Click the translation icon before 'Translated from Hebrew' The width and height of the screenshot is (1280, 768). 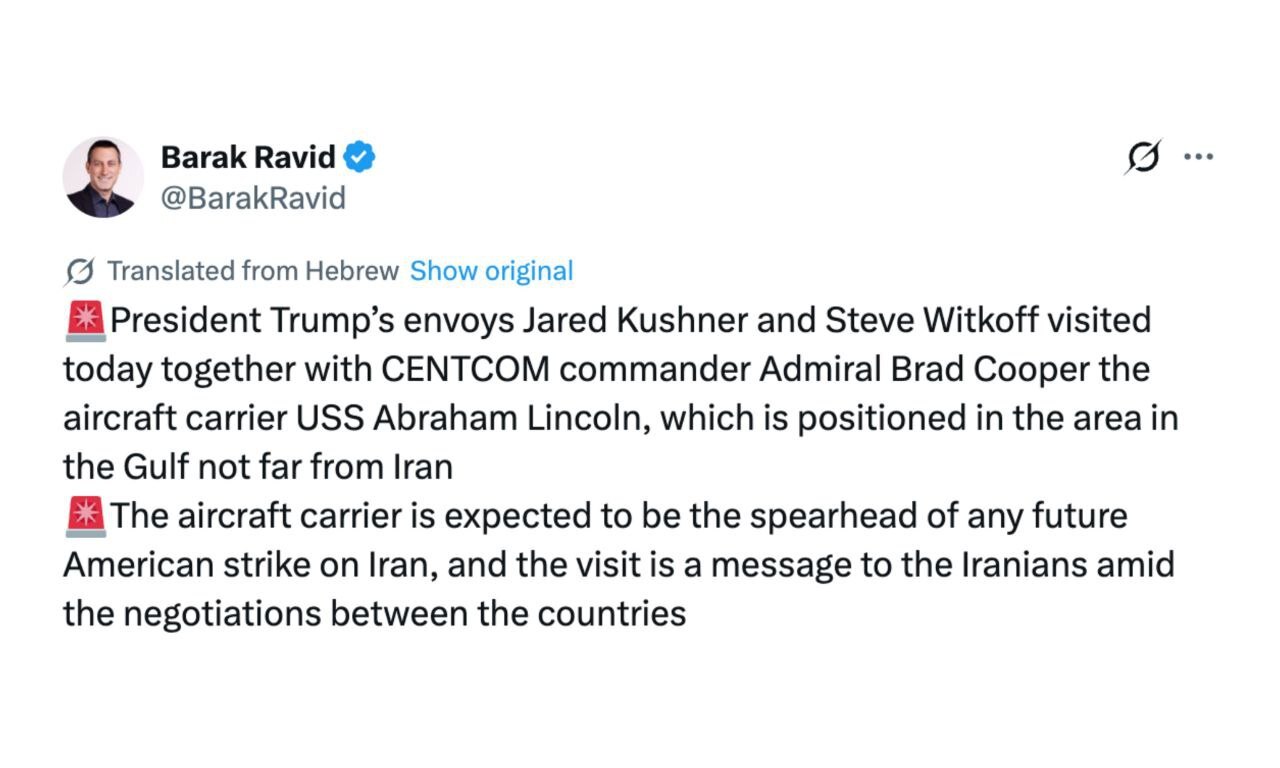[80, 271]
